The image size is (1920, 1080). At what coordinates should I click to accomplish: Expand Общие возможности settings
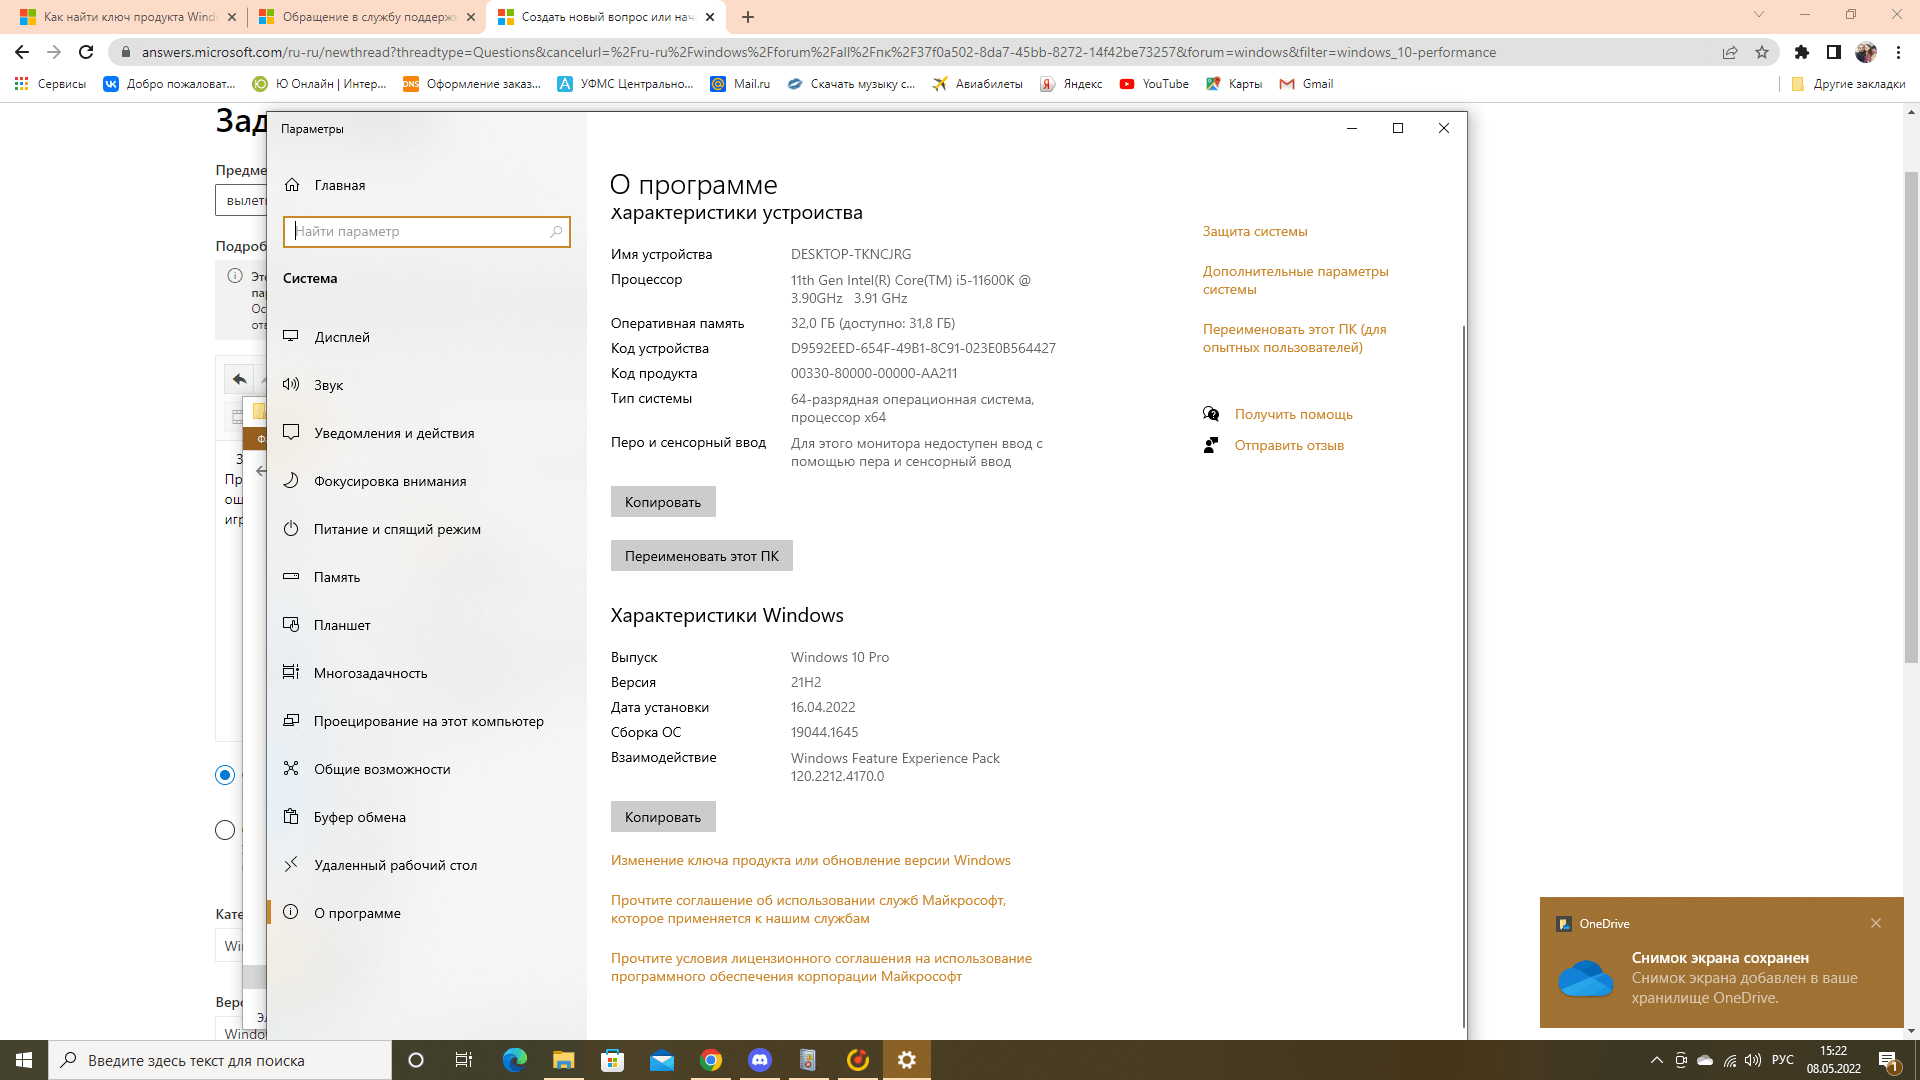[x=382, y=769]
